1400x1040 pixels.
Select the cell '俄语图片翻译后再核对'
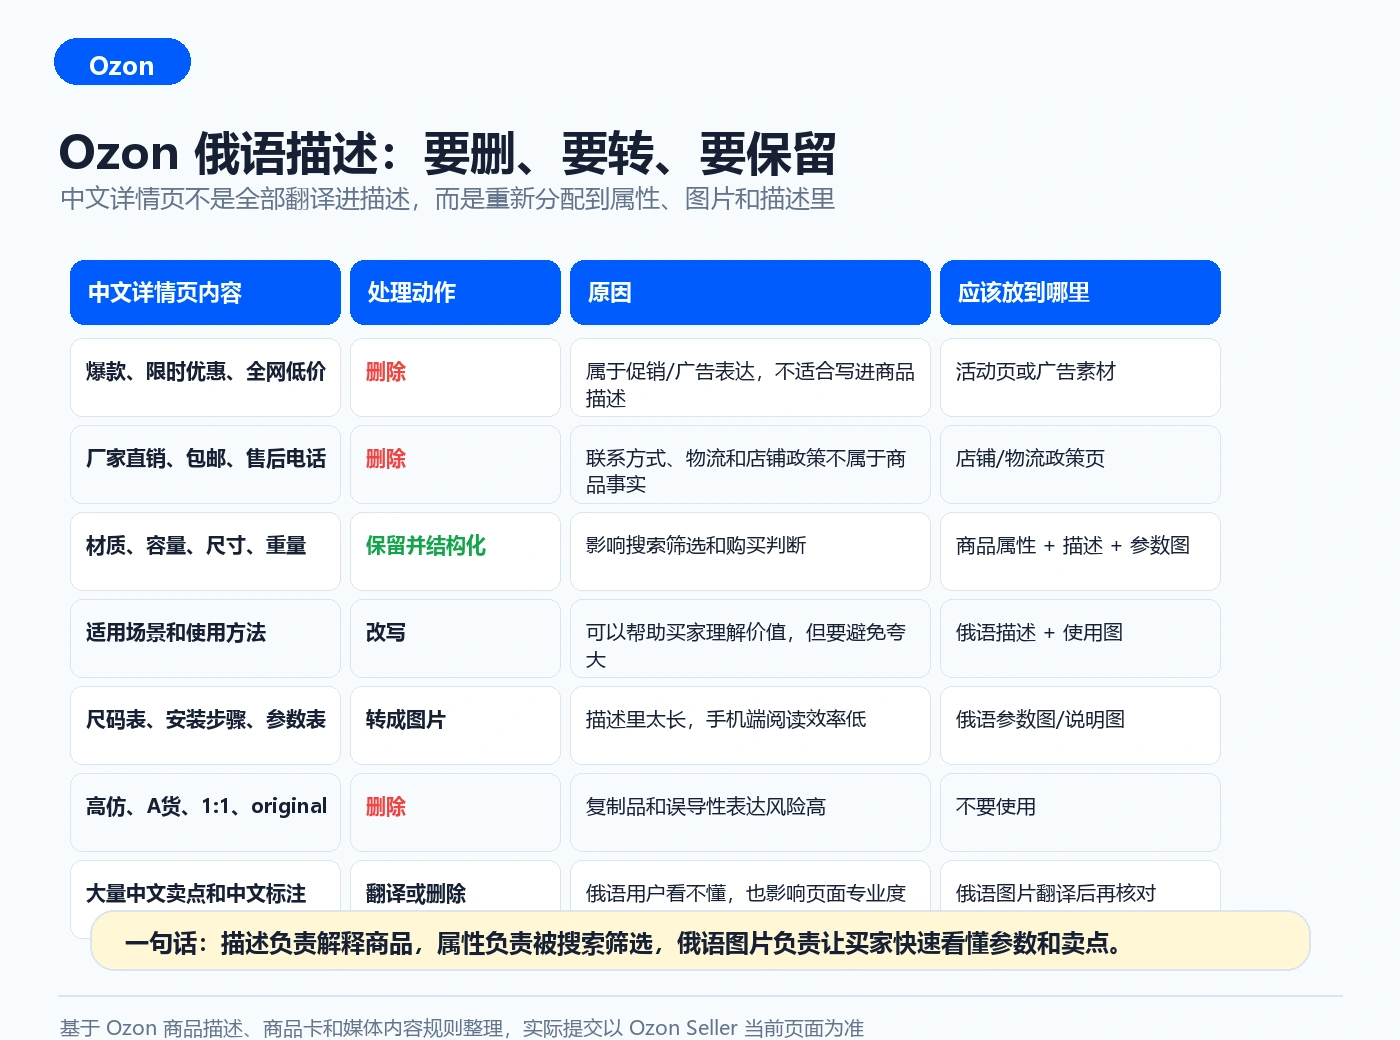tap(1080, 886)
